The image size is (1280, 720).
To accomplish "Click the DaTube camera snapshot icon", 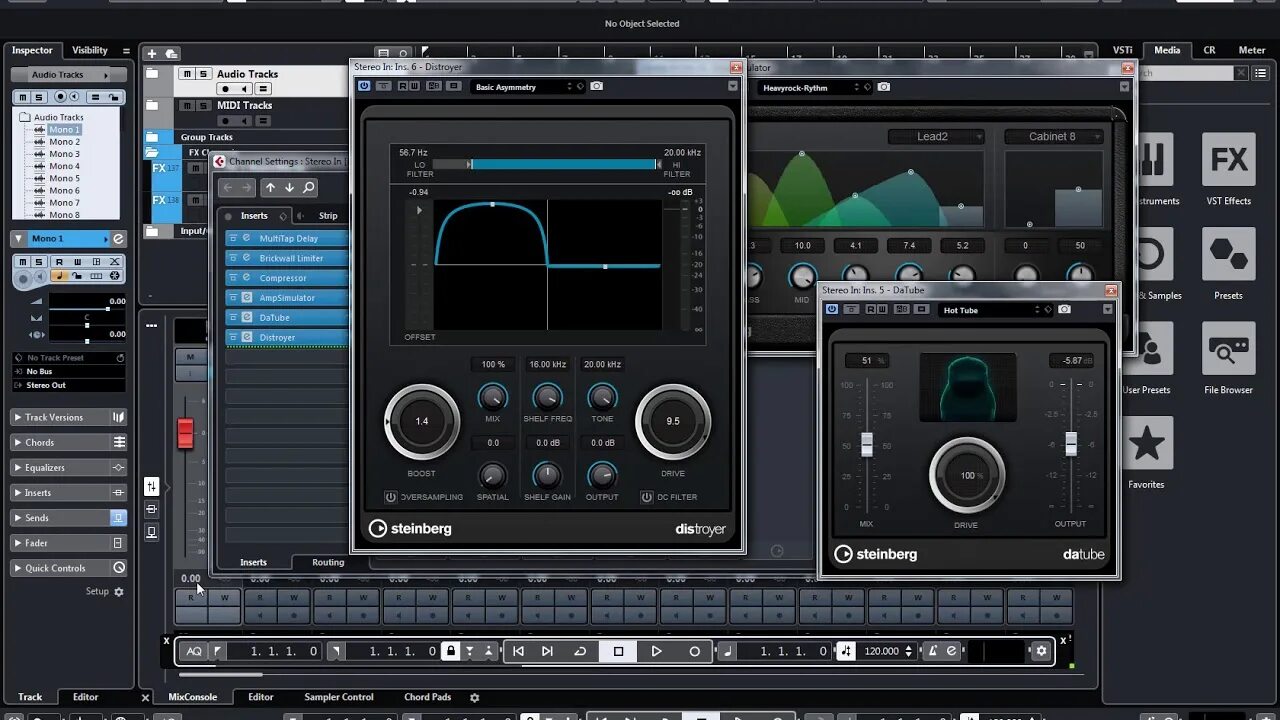I will (1065, 309).
